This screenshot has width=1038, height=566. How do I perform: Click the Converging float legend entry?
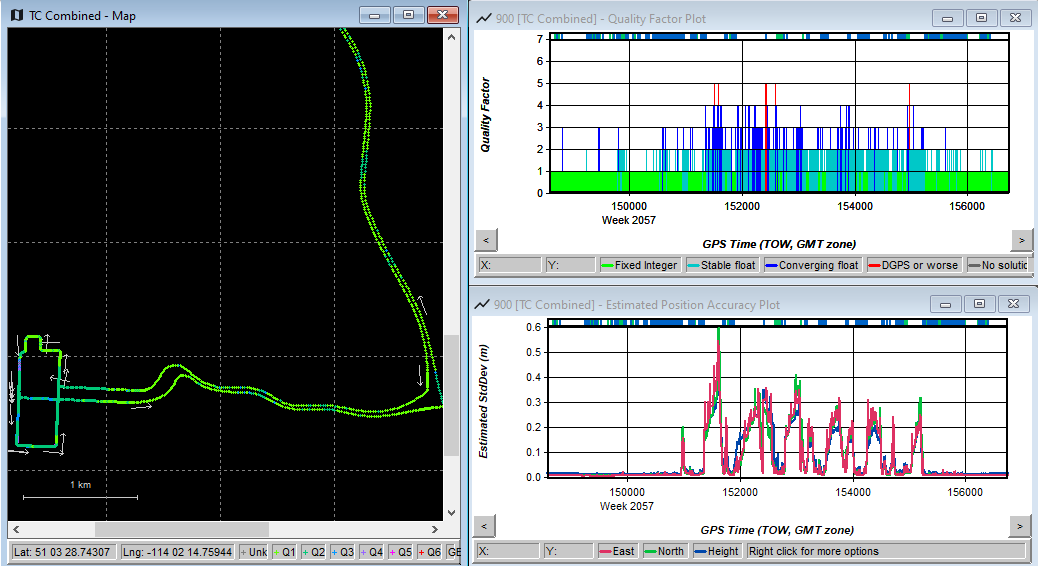[x=812, y=265]
